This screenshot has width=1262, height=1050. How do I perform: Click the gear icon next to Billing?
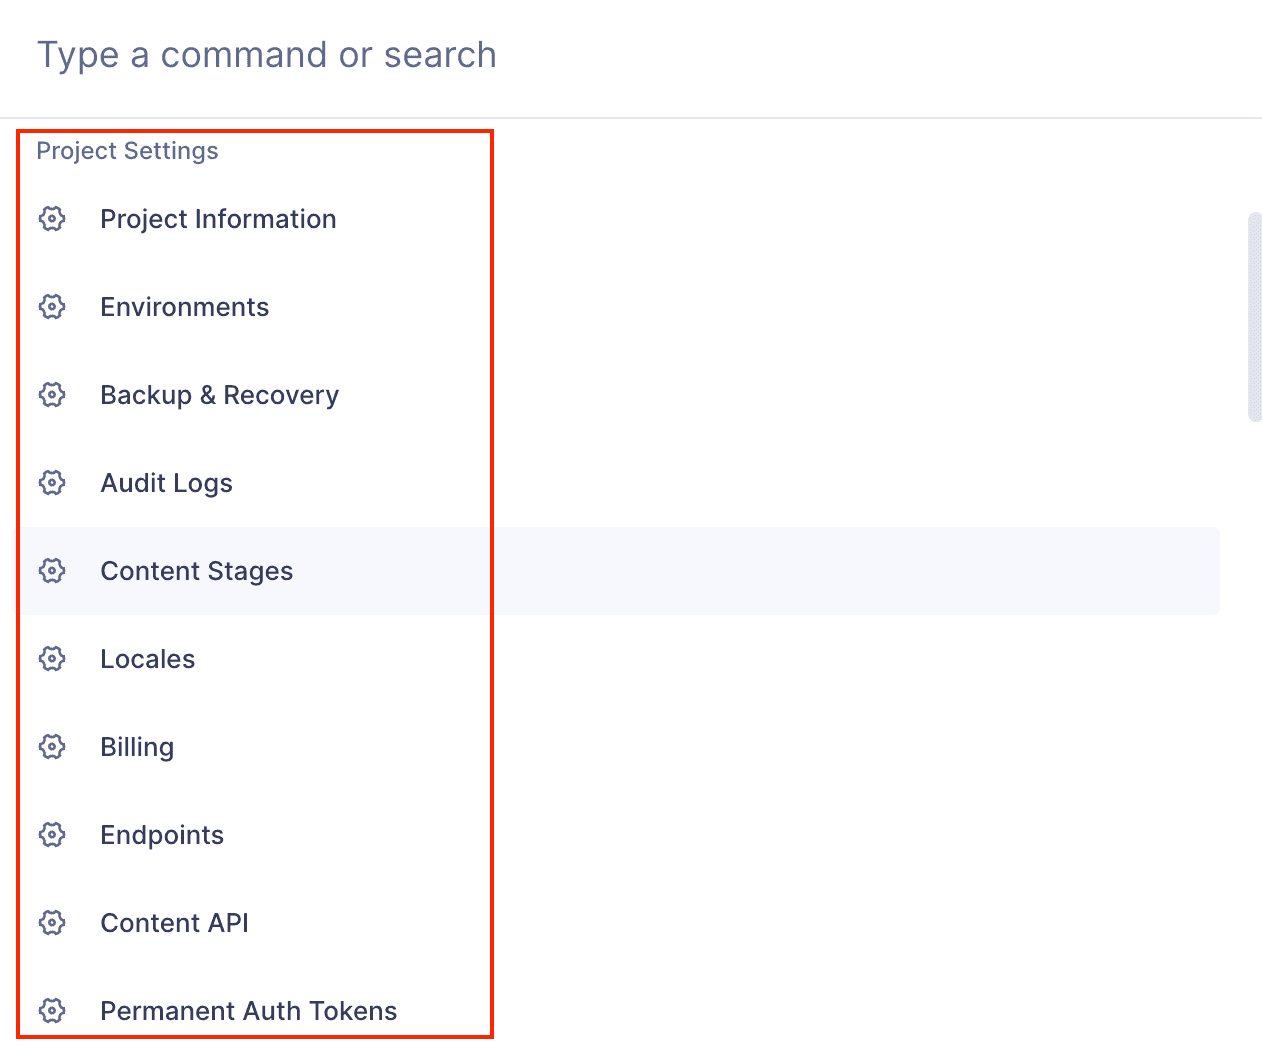coord(52,747)
